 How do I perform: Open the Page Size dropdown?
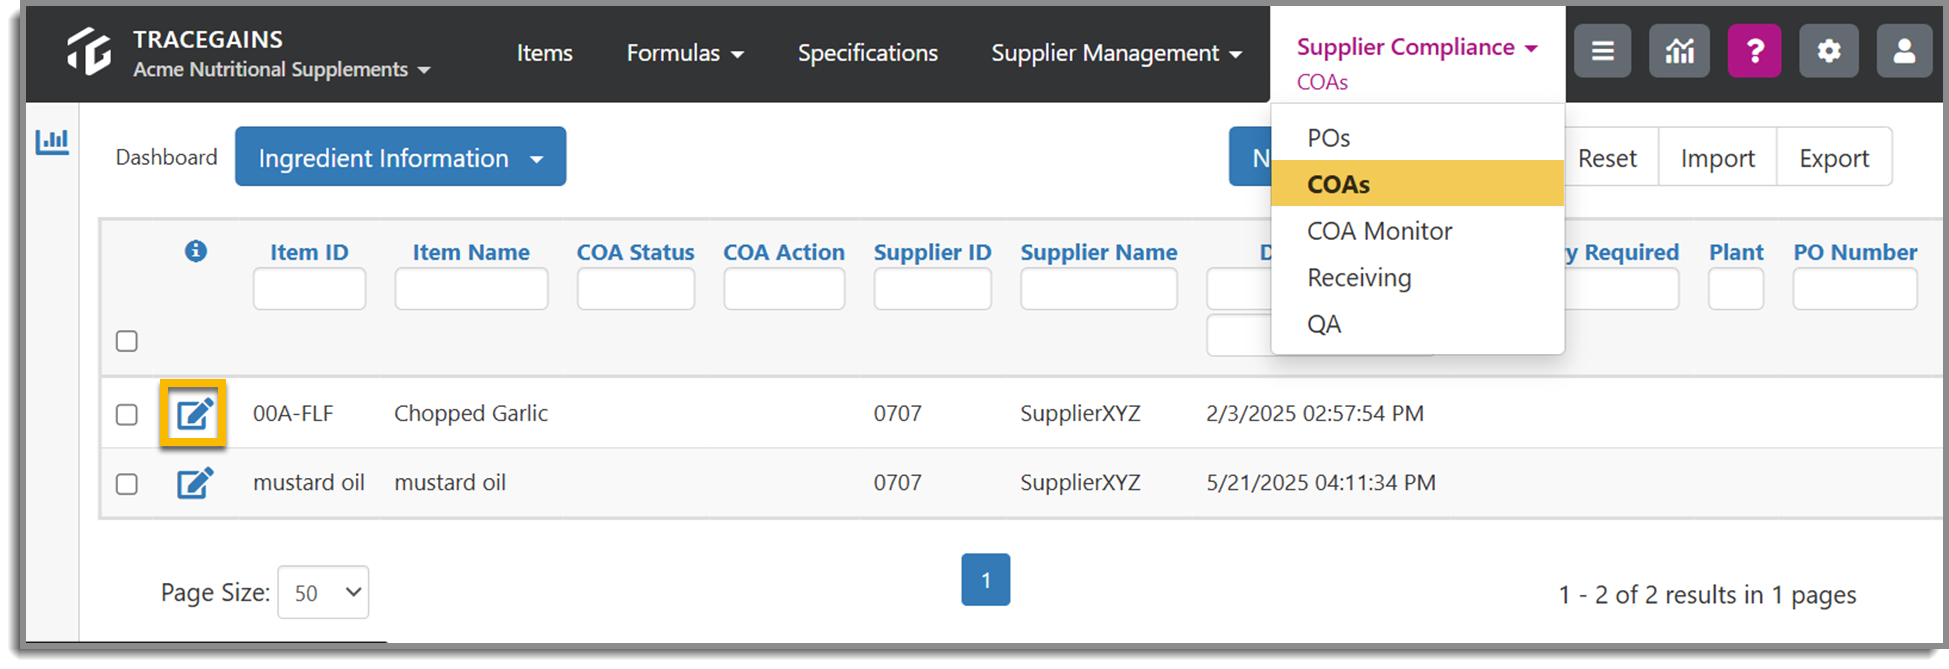[323, 593]
